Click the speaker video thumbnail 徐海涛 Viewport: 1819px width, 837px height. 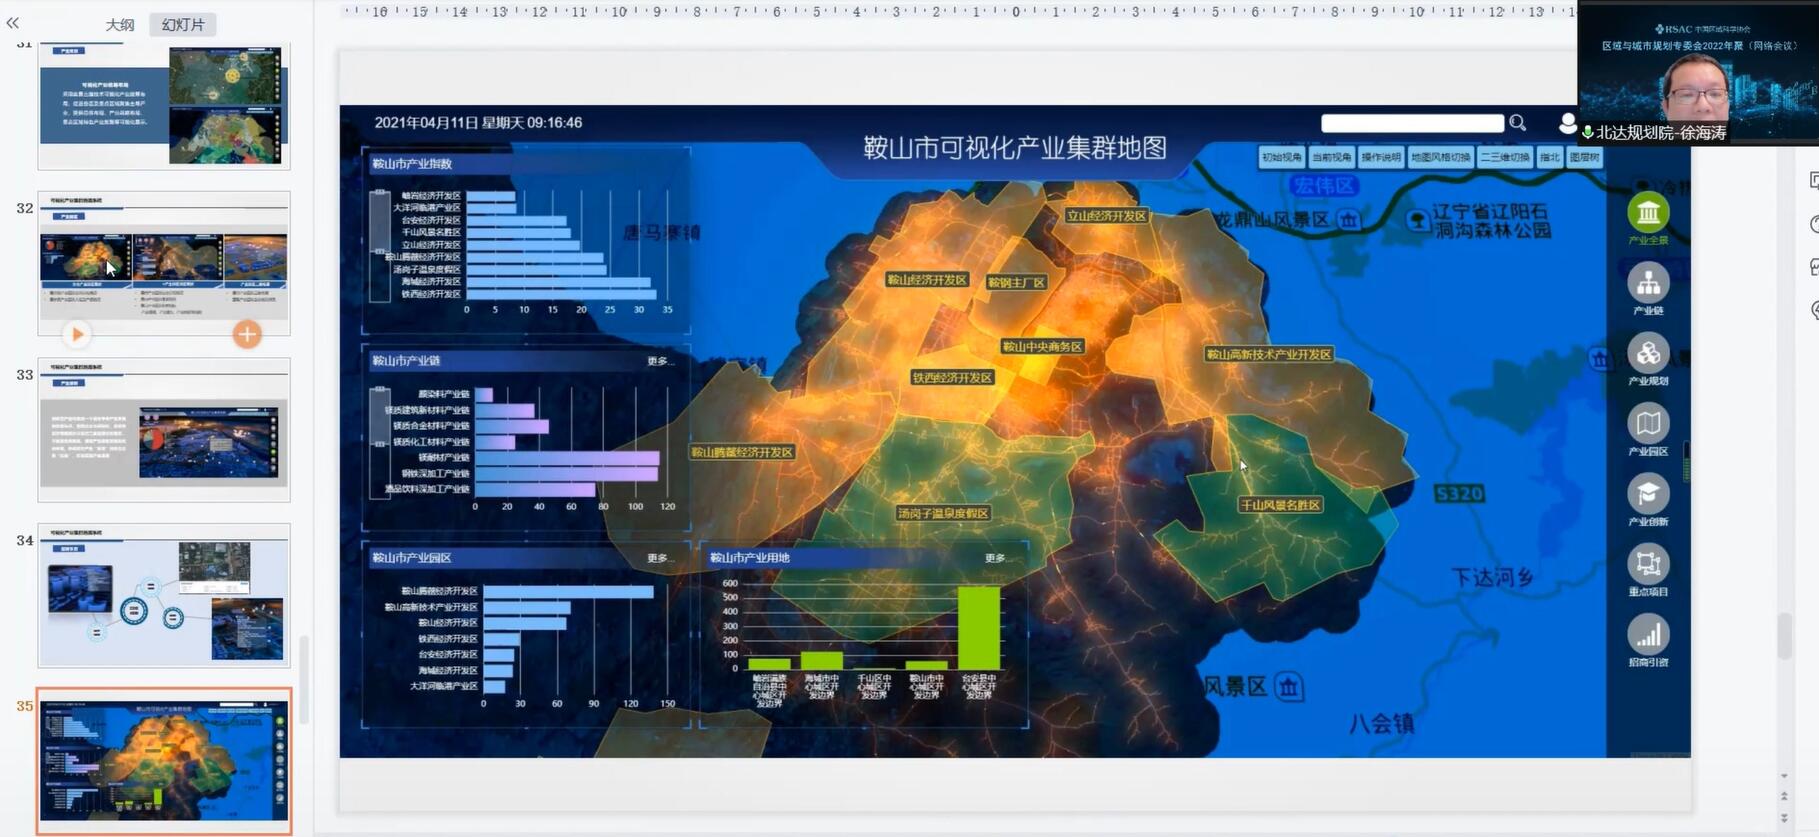click(x=1698, y=73)
